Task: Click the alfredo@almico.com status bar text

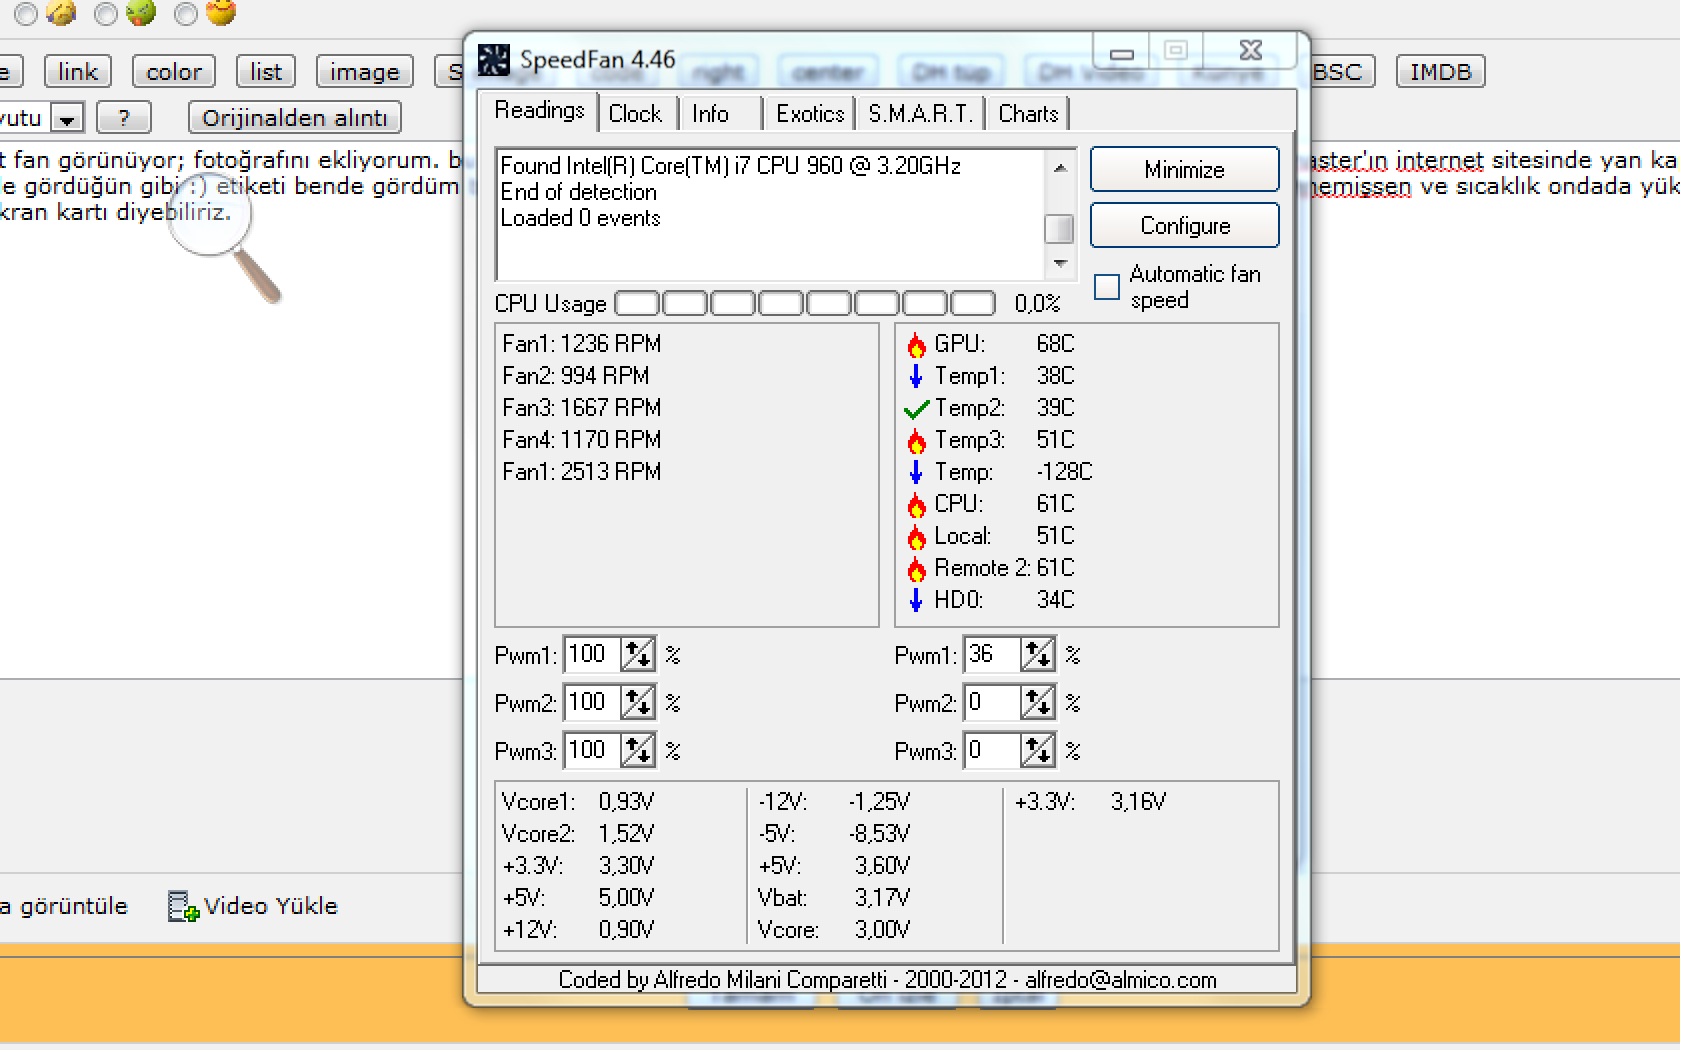Action: click(1121, 980)
